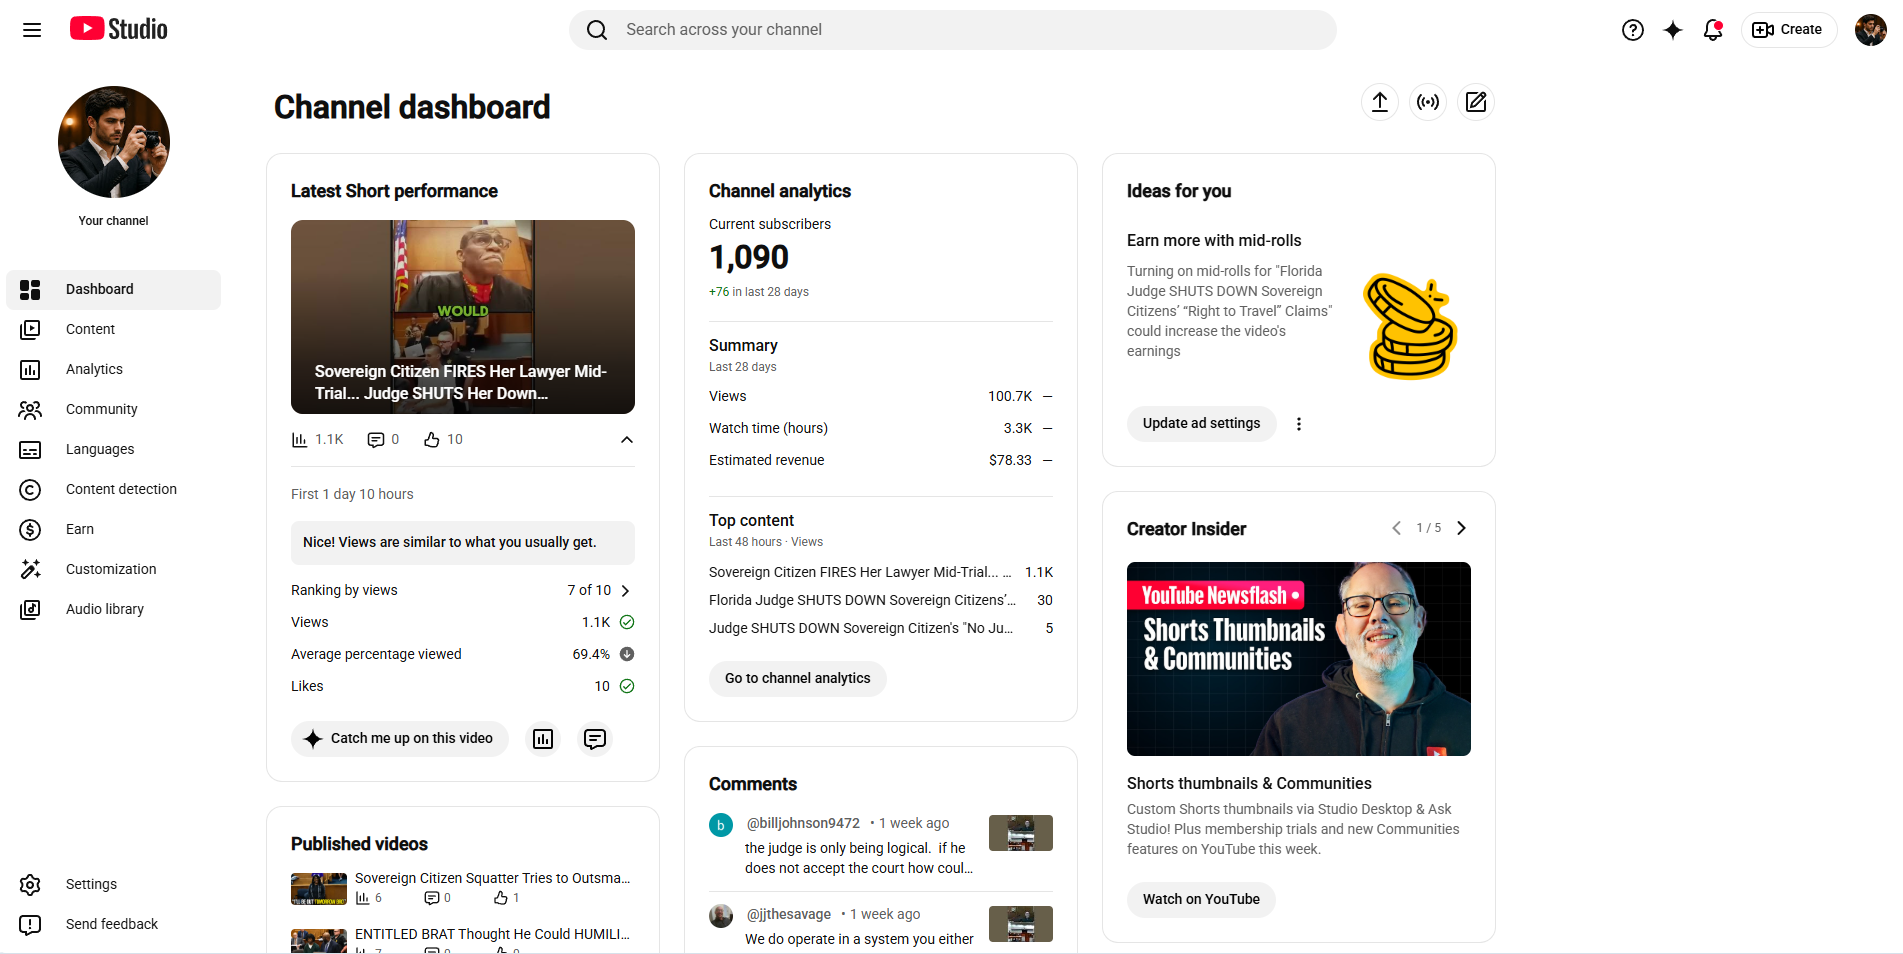Click the Create button

coord(1788,30)
